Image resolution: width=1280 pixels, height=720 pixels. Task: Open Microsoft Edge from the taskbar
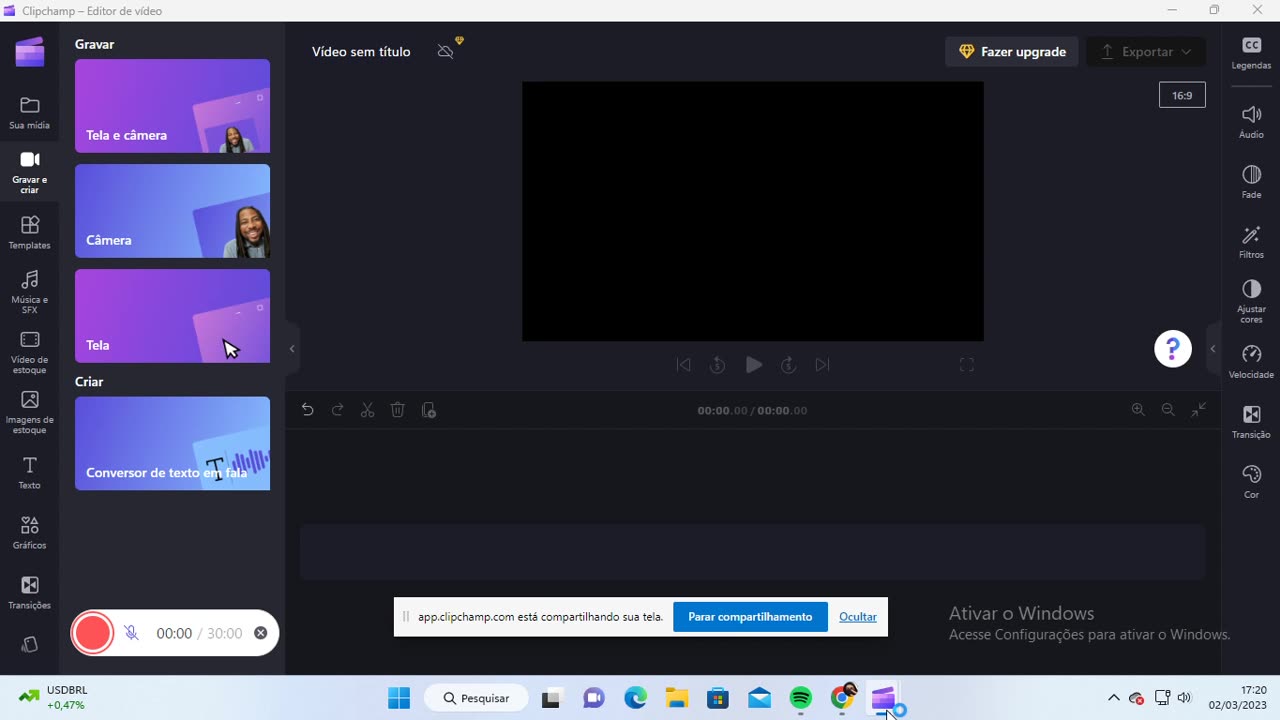pyautogui.click(x=636, y=698)
